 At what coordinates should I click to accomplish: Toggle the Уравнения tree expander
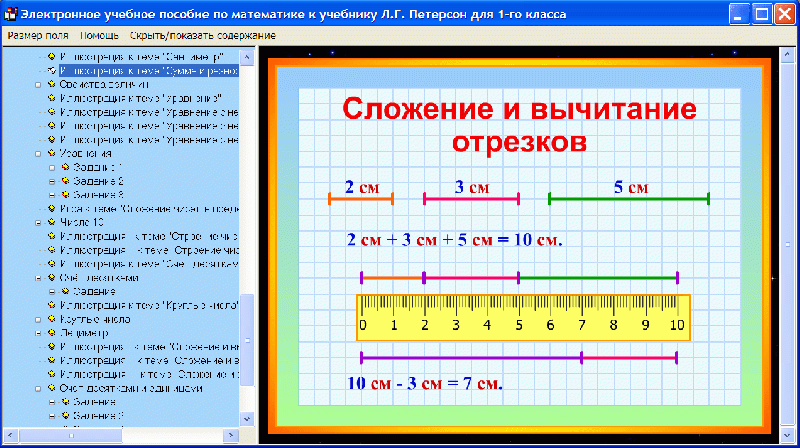click(x=38, y=154)
